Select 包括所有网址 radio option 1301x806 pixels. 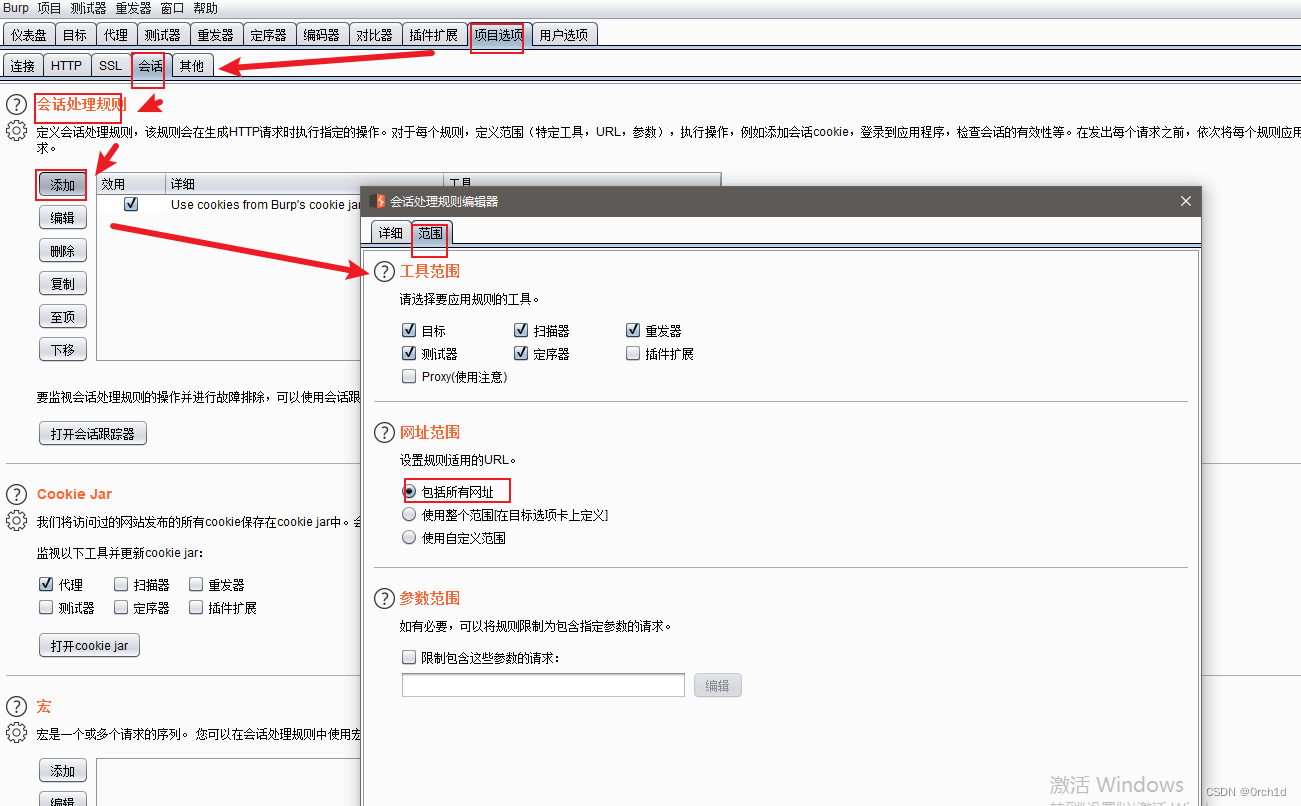409,492
